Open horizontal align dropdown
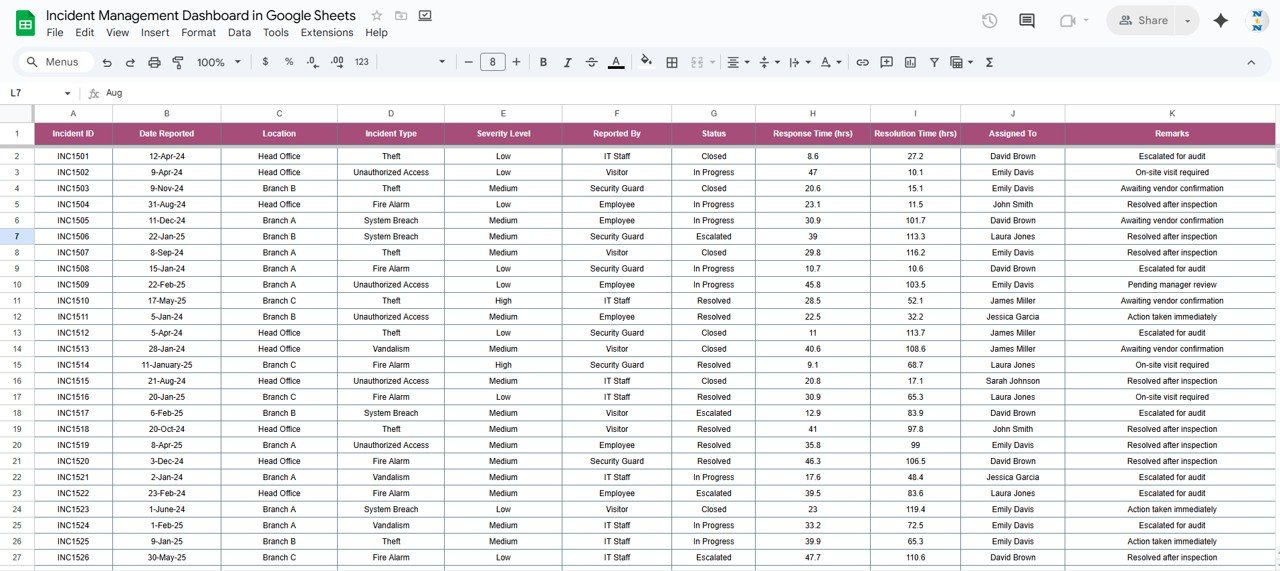The width and height of the screenshot is (1280, 571). point(737,62)
